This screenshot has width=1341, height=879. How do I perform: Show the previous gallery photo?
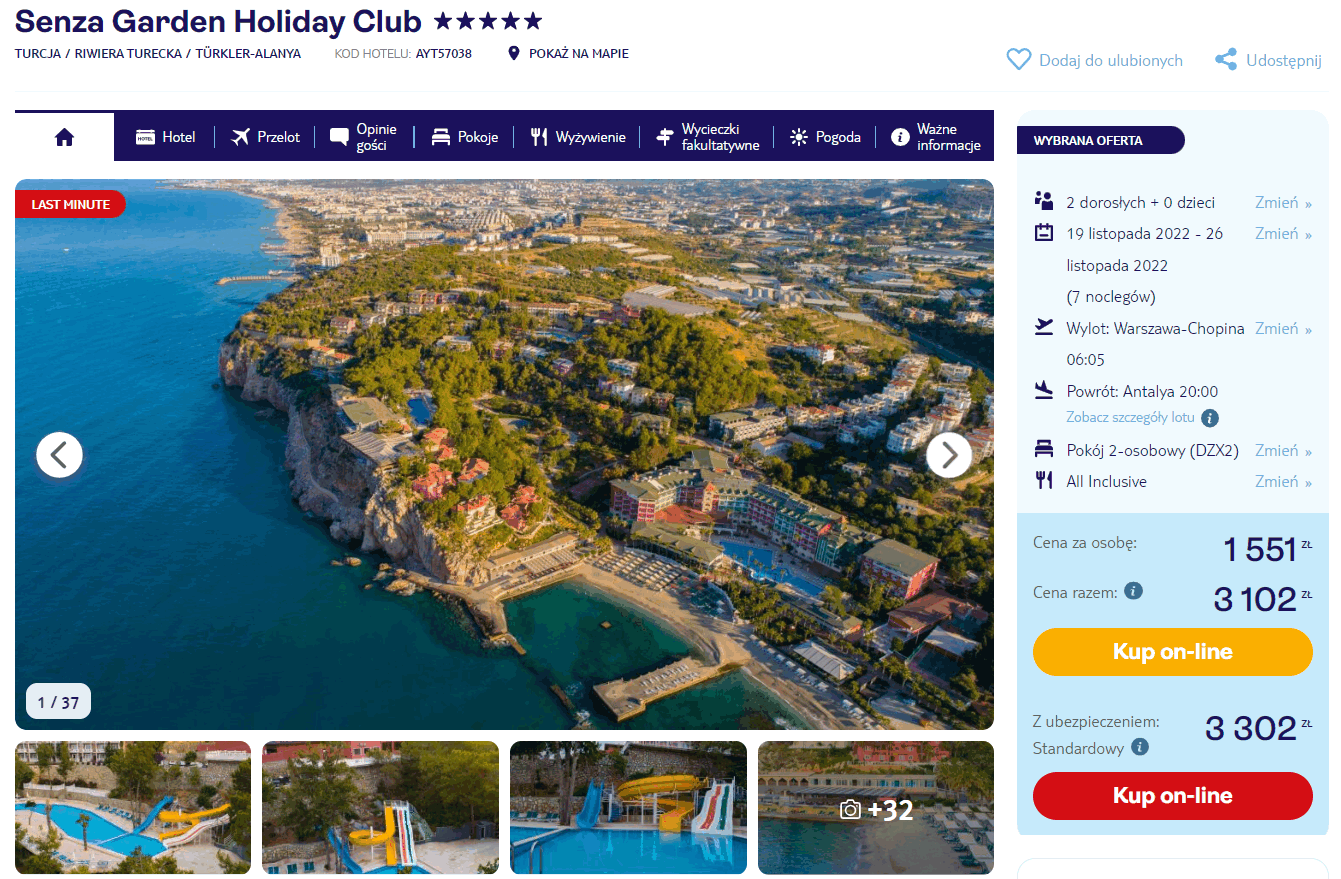(x=59, y=455)
